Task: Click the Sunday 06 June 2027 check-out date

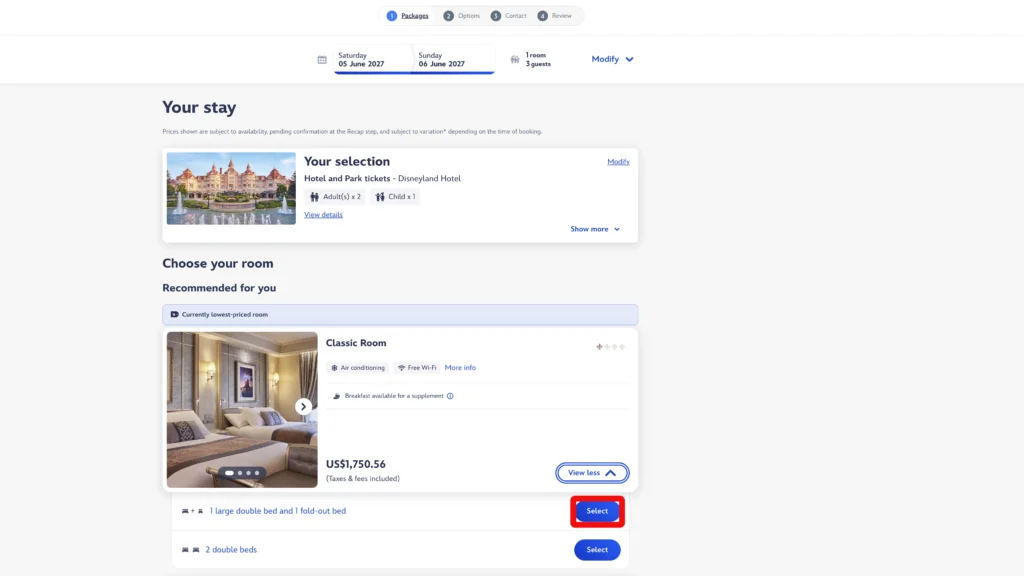Action: click(454, 59)
